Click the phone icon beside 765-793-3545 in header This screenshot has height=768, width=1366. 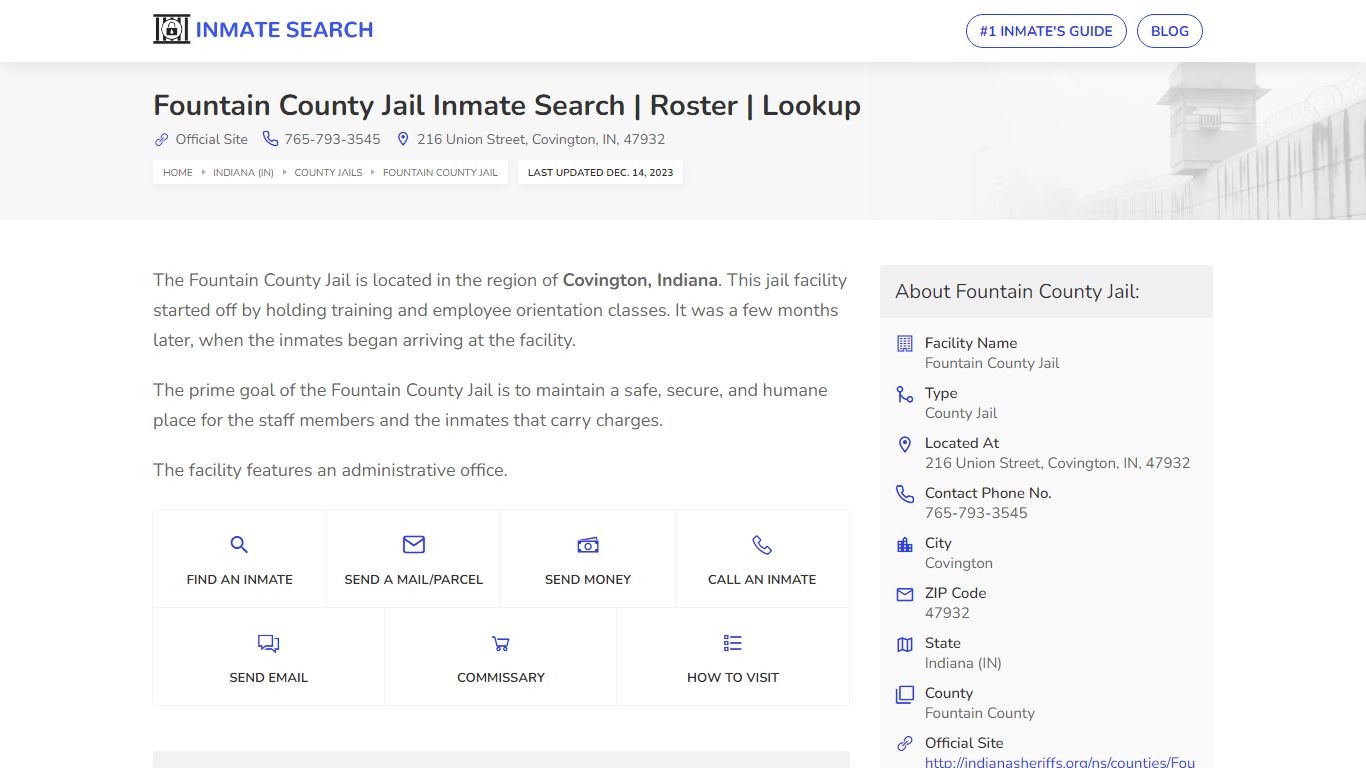[x=270, y=139]
